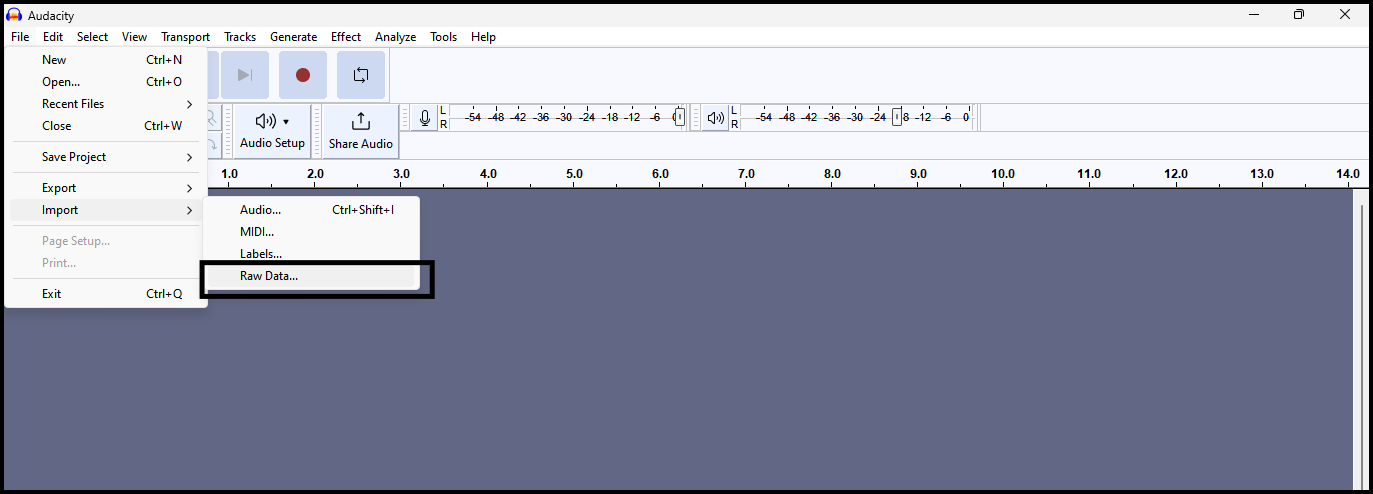Click the File menu title
1373x494 pixels.
(20, 37)
